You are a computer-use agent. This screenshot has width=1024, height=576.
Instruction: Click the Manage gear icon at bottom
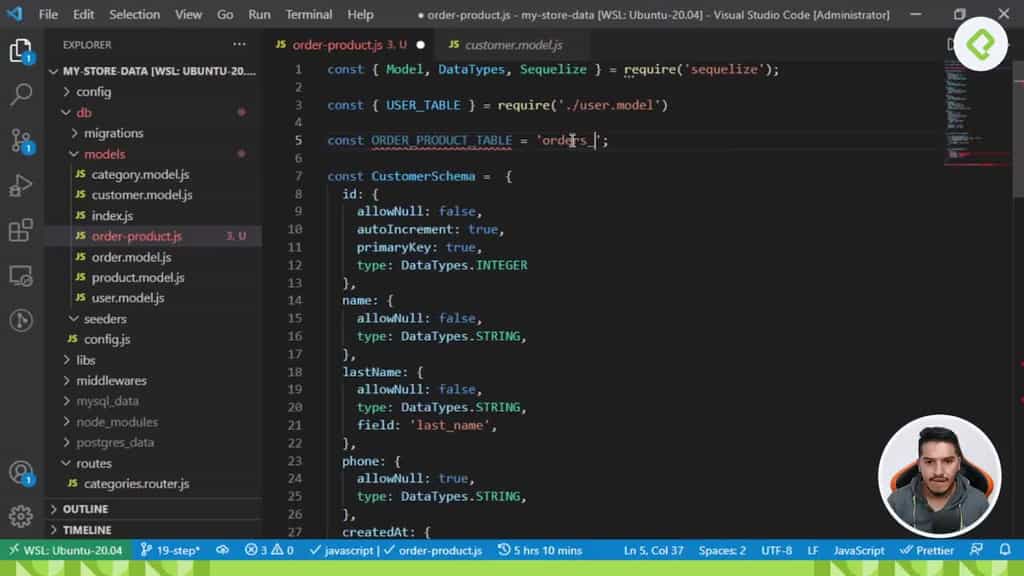click(x=20, y=517)
